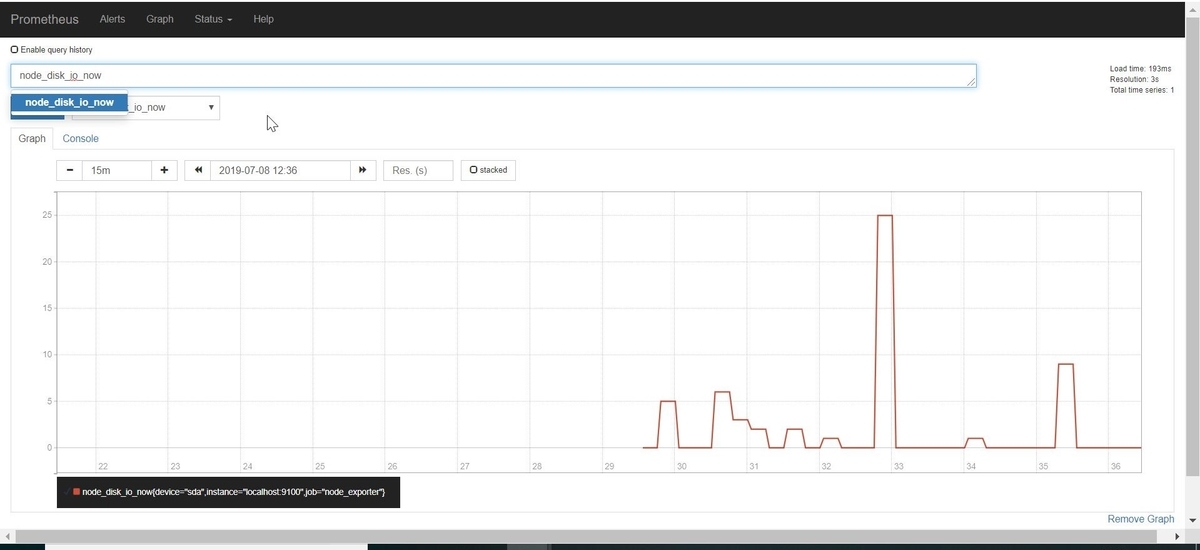The height and width of the screenshot is (550, 1200).
Task: Click the down arrow on the vertical scrollbar
Action: point(1192,522)
